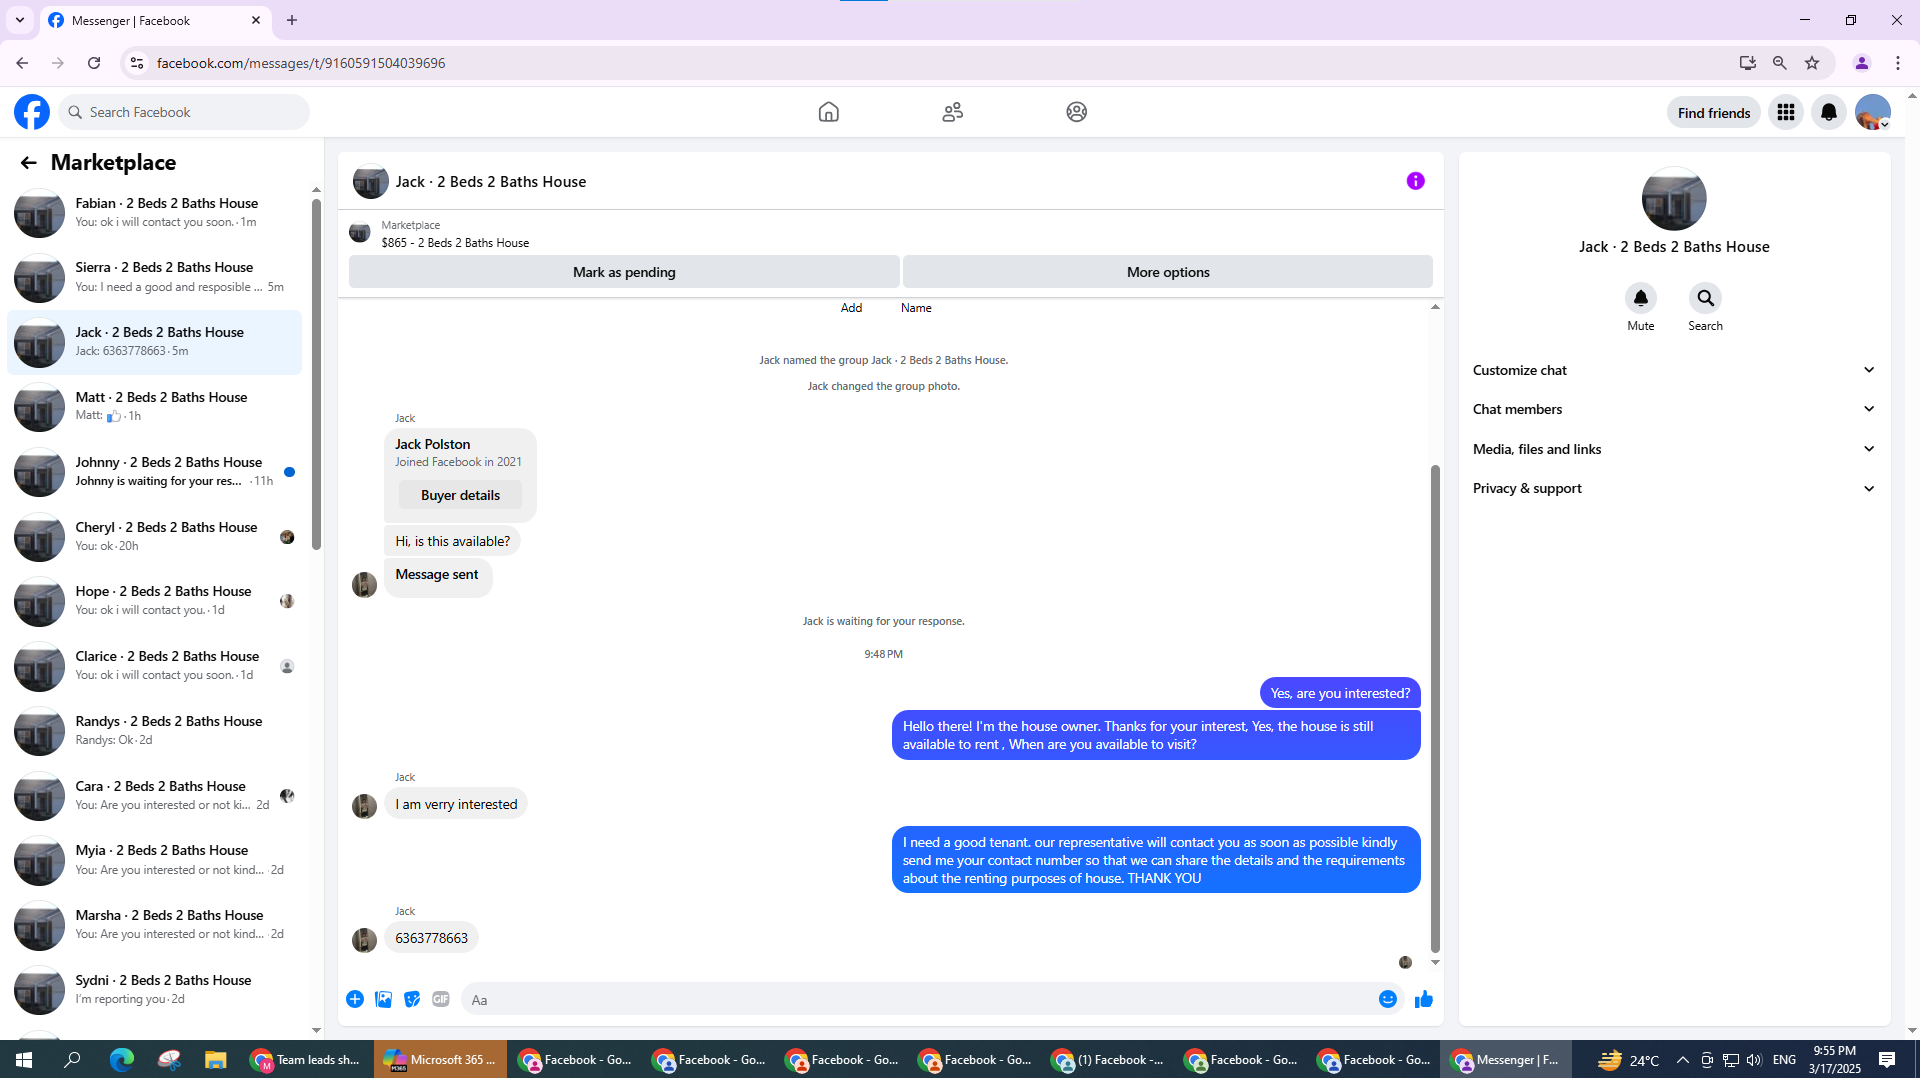The height and width of the screenshot is (1078, 1920).
Task: Open Johnny's unread chat conversation
Action: (x=155, y=472)
